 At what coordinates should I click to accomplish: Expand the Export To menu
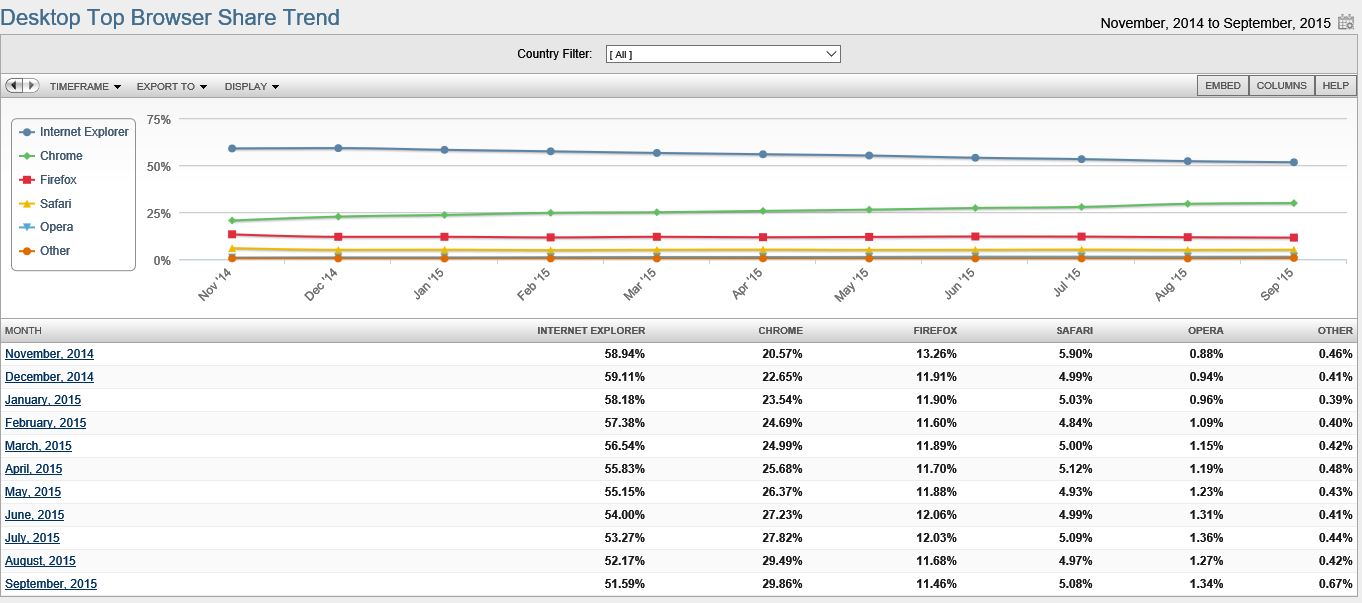point(171,87)
